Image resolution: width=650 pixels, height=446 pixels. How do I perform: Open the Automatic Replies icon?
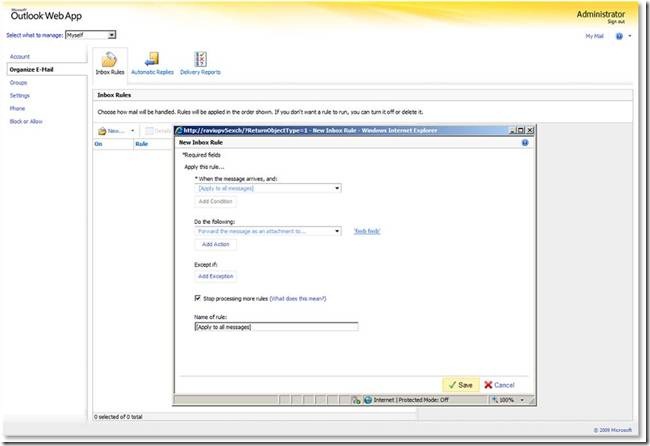click(152, 58)
